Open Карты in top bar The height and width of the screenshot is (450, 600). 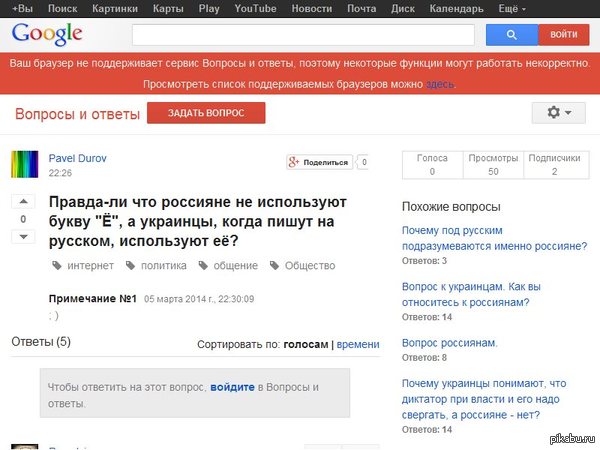168,8
